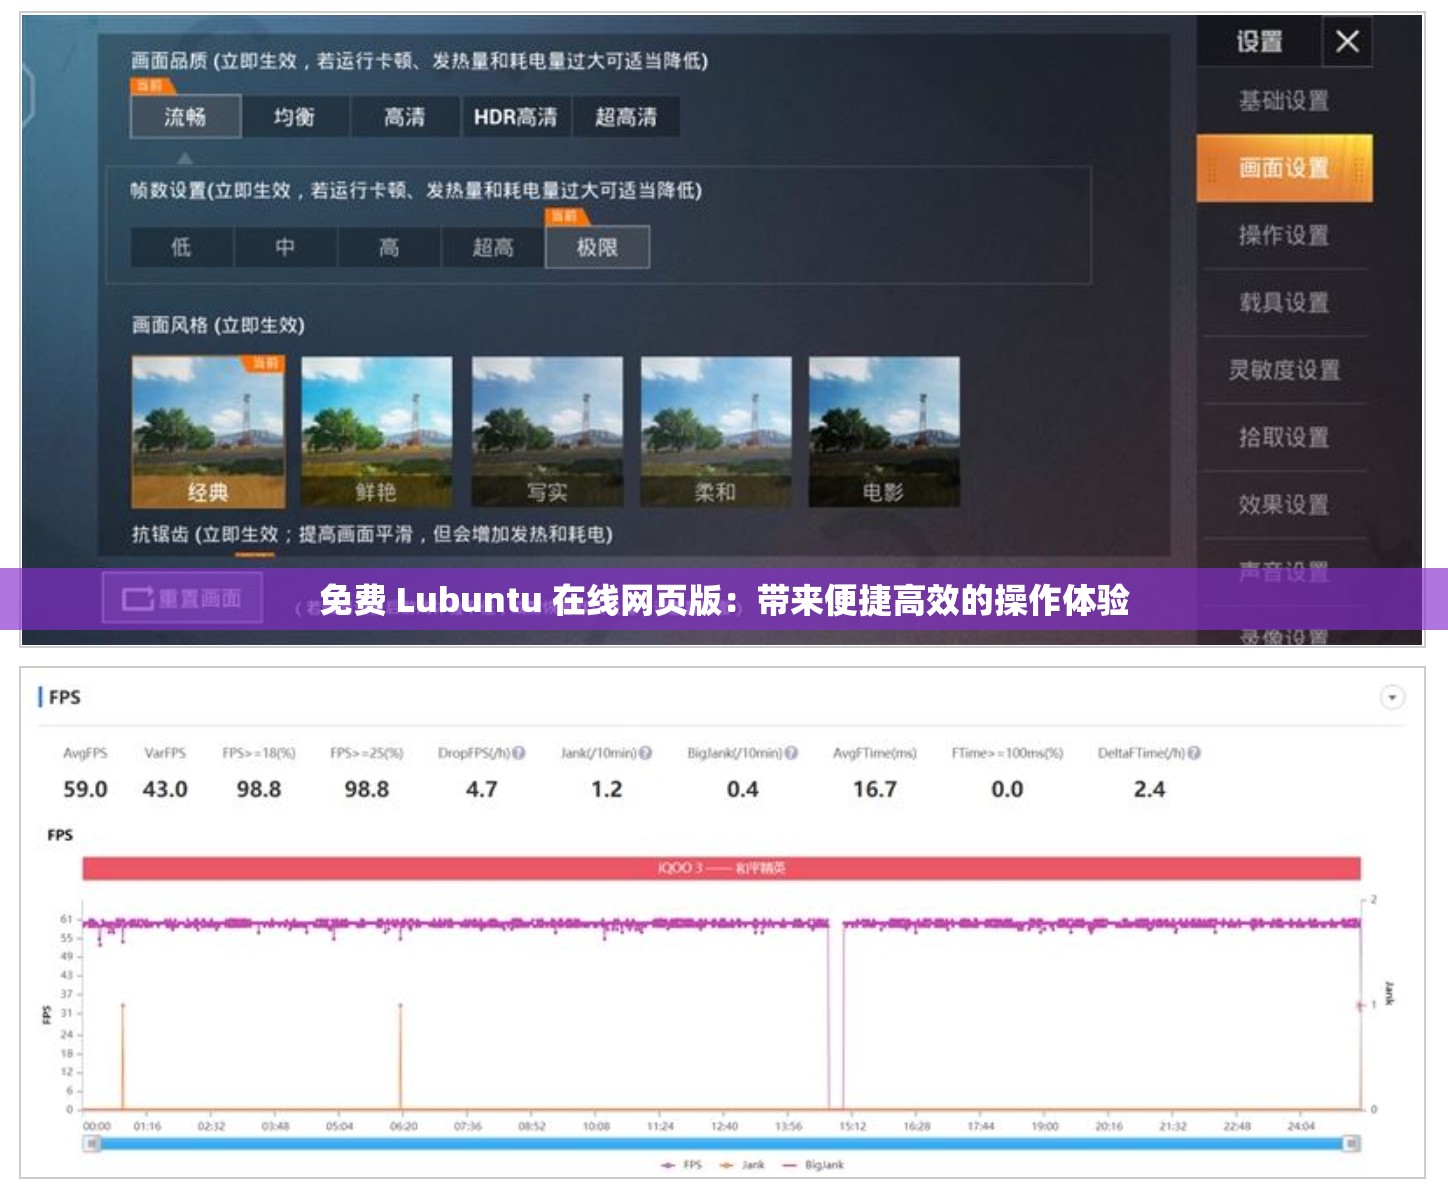Pick the 电影 style thumbnail

[x=884, y=432]
